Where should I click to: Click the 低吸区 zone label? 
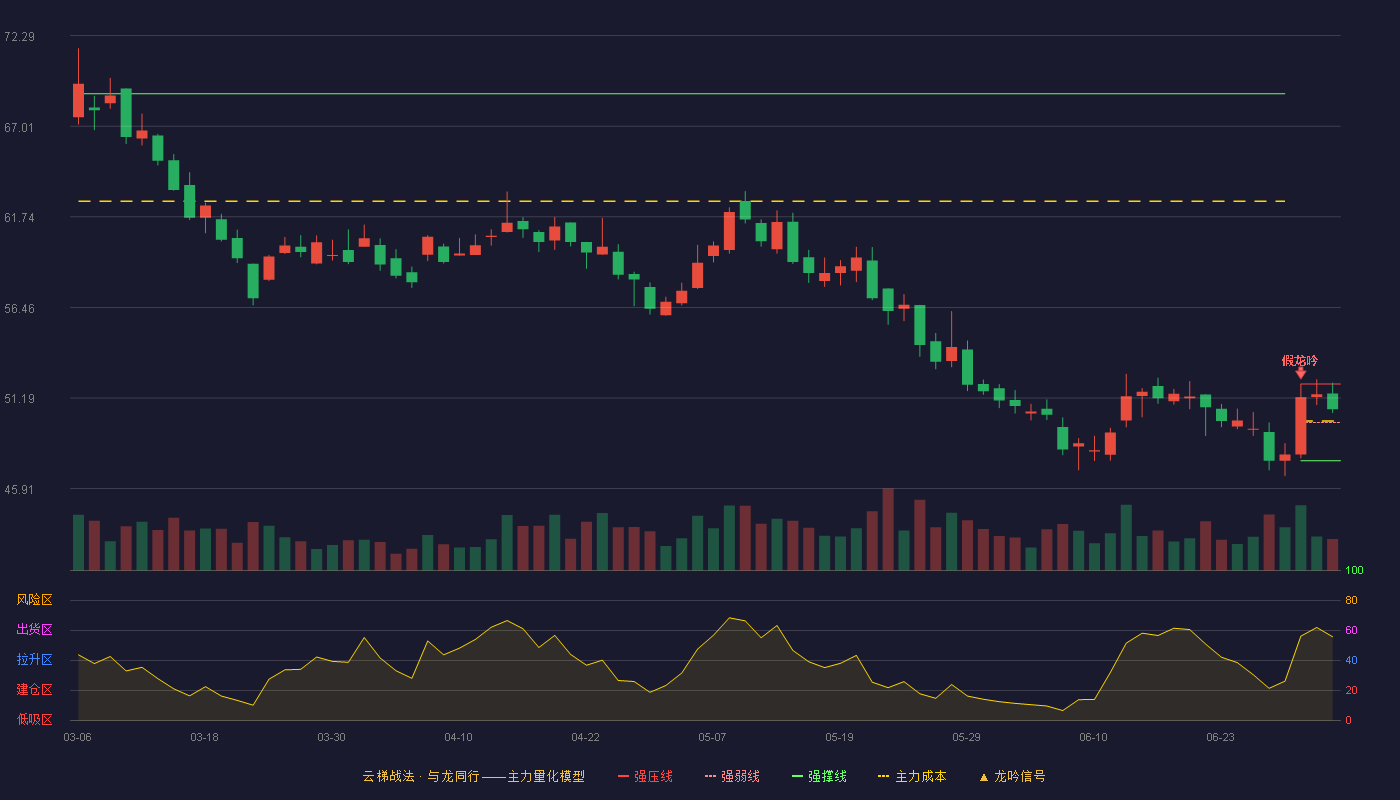click(34, 720)
